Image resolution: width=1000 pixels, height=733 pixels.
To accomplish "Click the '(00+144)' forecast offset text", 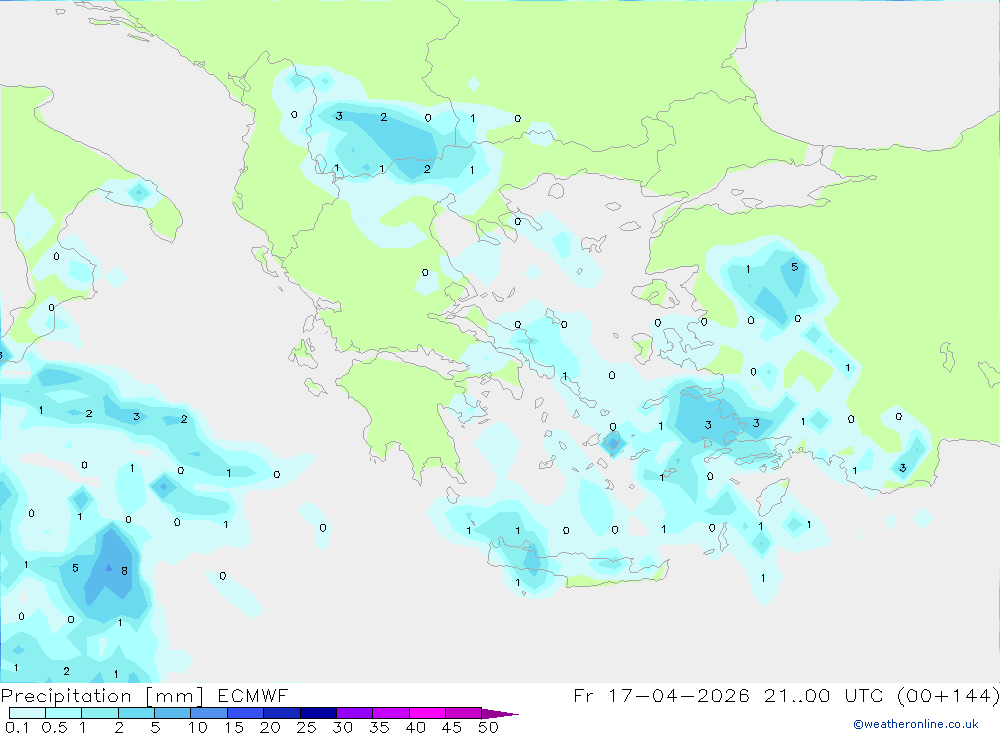I will [x=948, y=695].
